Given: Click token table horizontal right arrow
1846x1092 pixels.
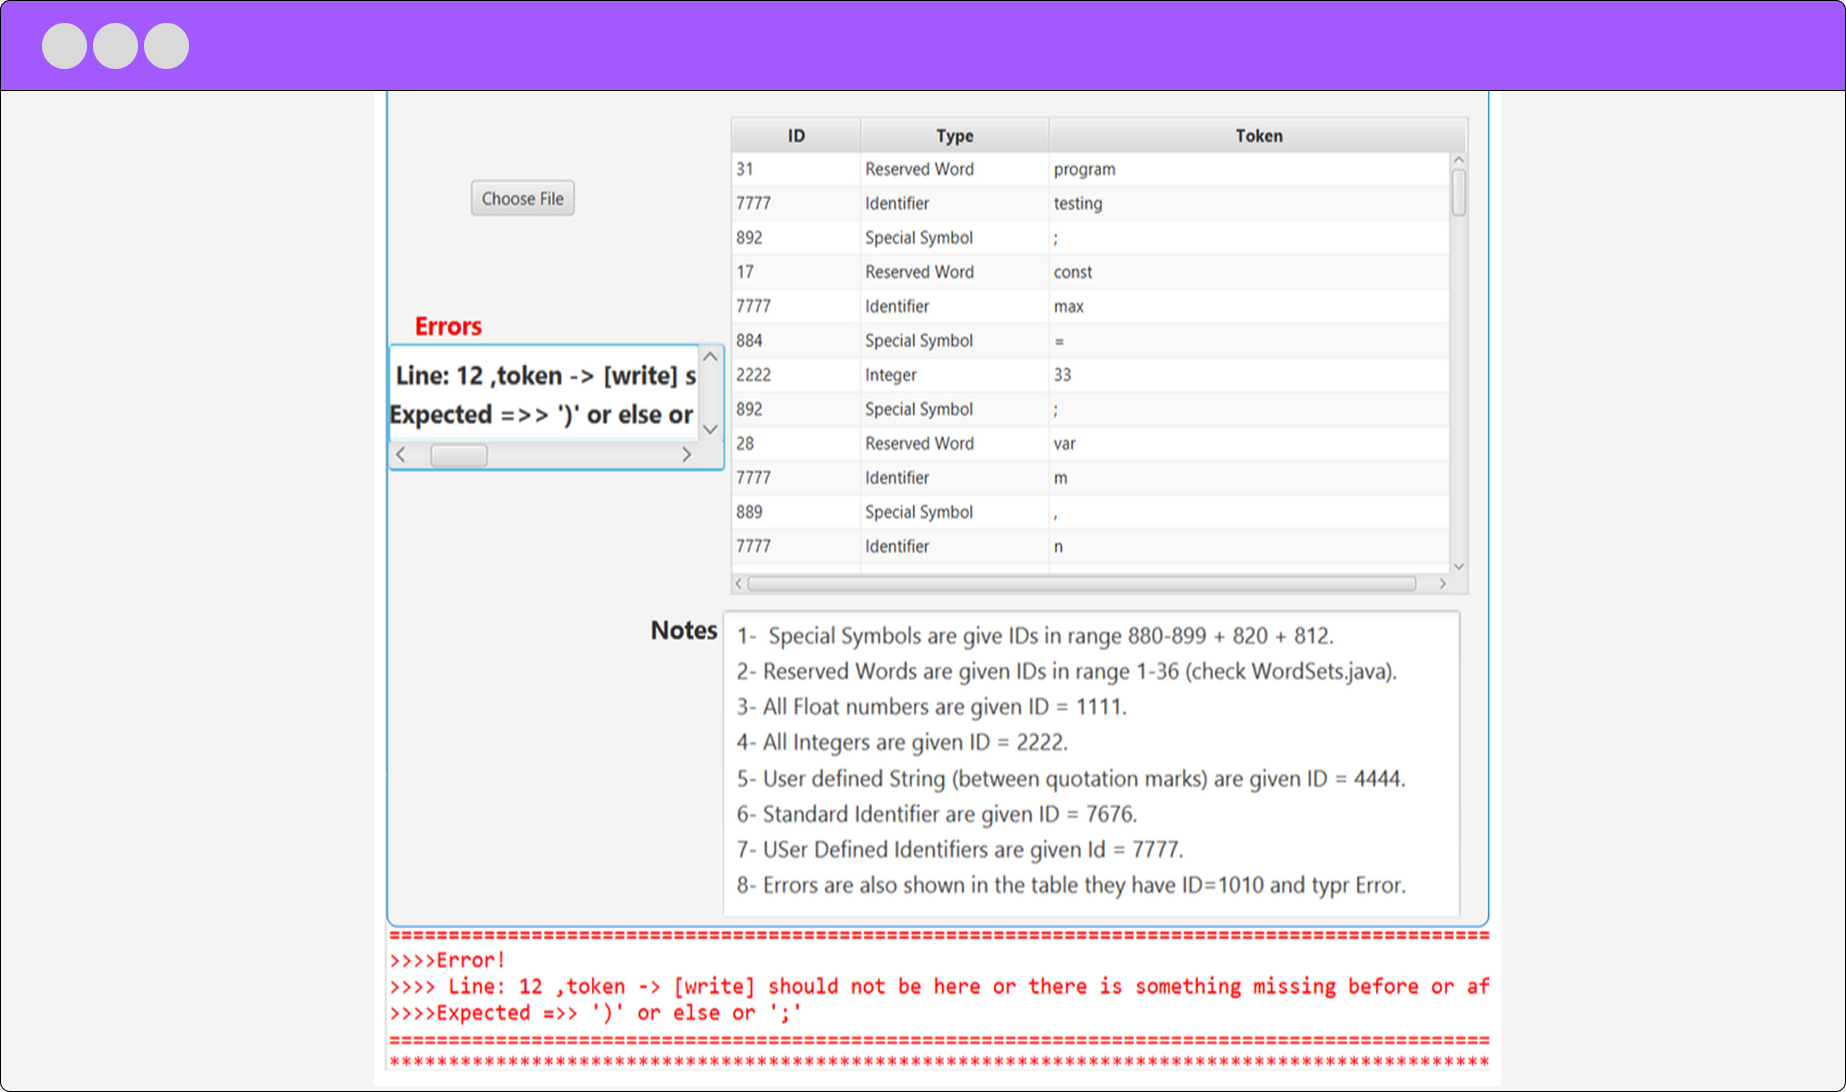Looking at the screenshot, I should pyautogui.click(x=1442, y=583).
